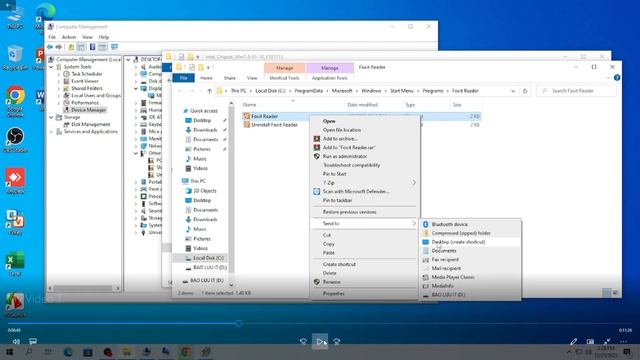Click the Uninstall Foxit Reader file icon
This screenshot has height=360, width=640.
[247, 125]
